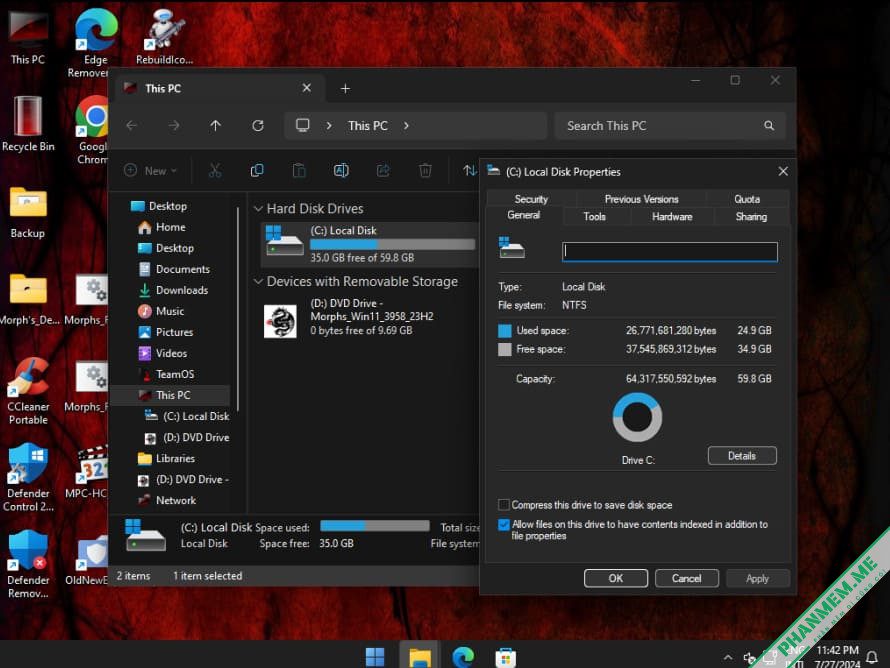Open the Backup folder on desktop
890x668 pixels.
pos(28,212)
